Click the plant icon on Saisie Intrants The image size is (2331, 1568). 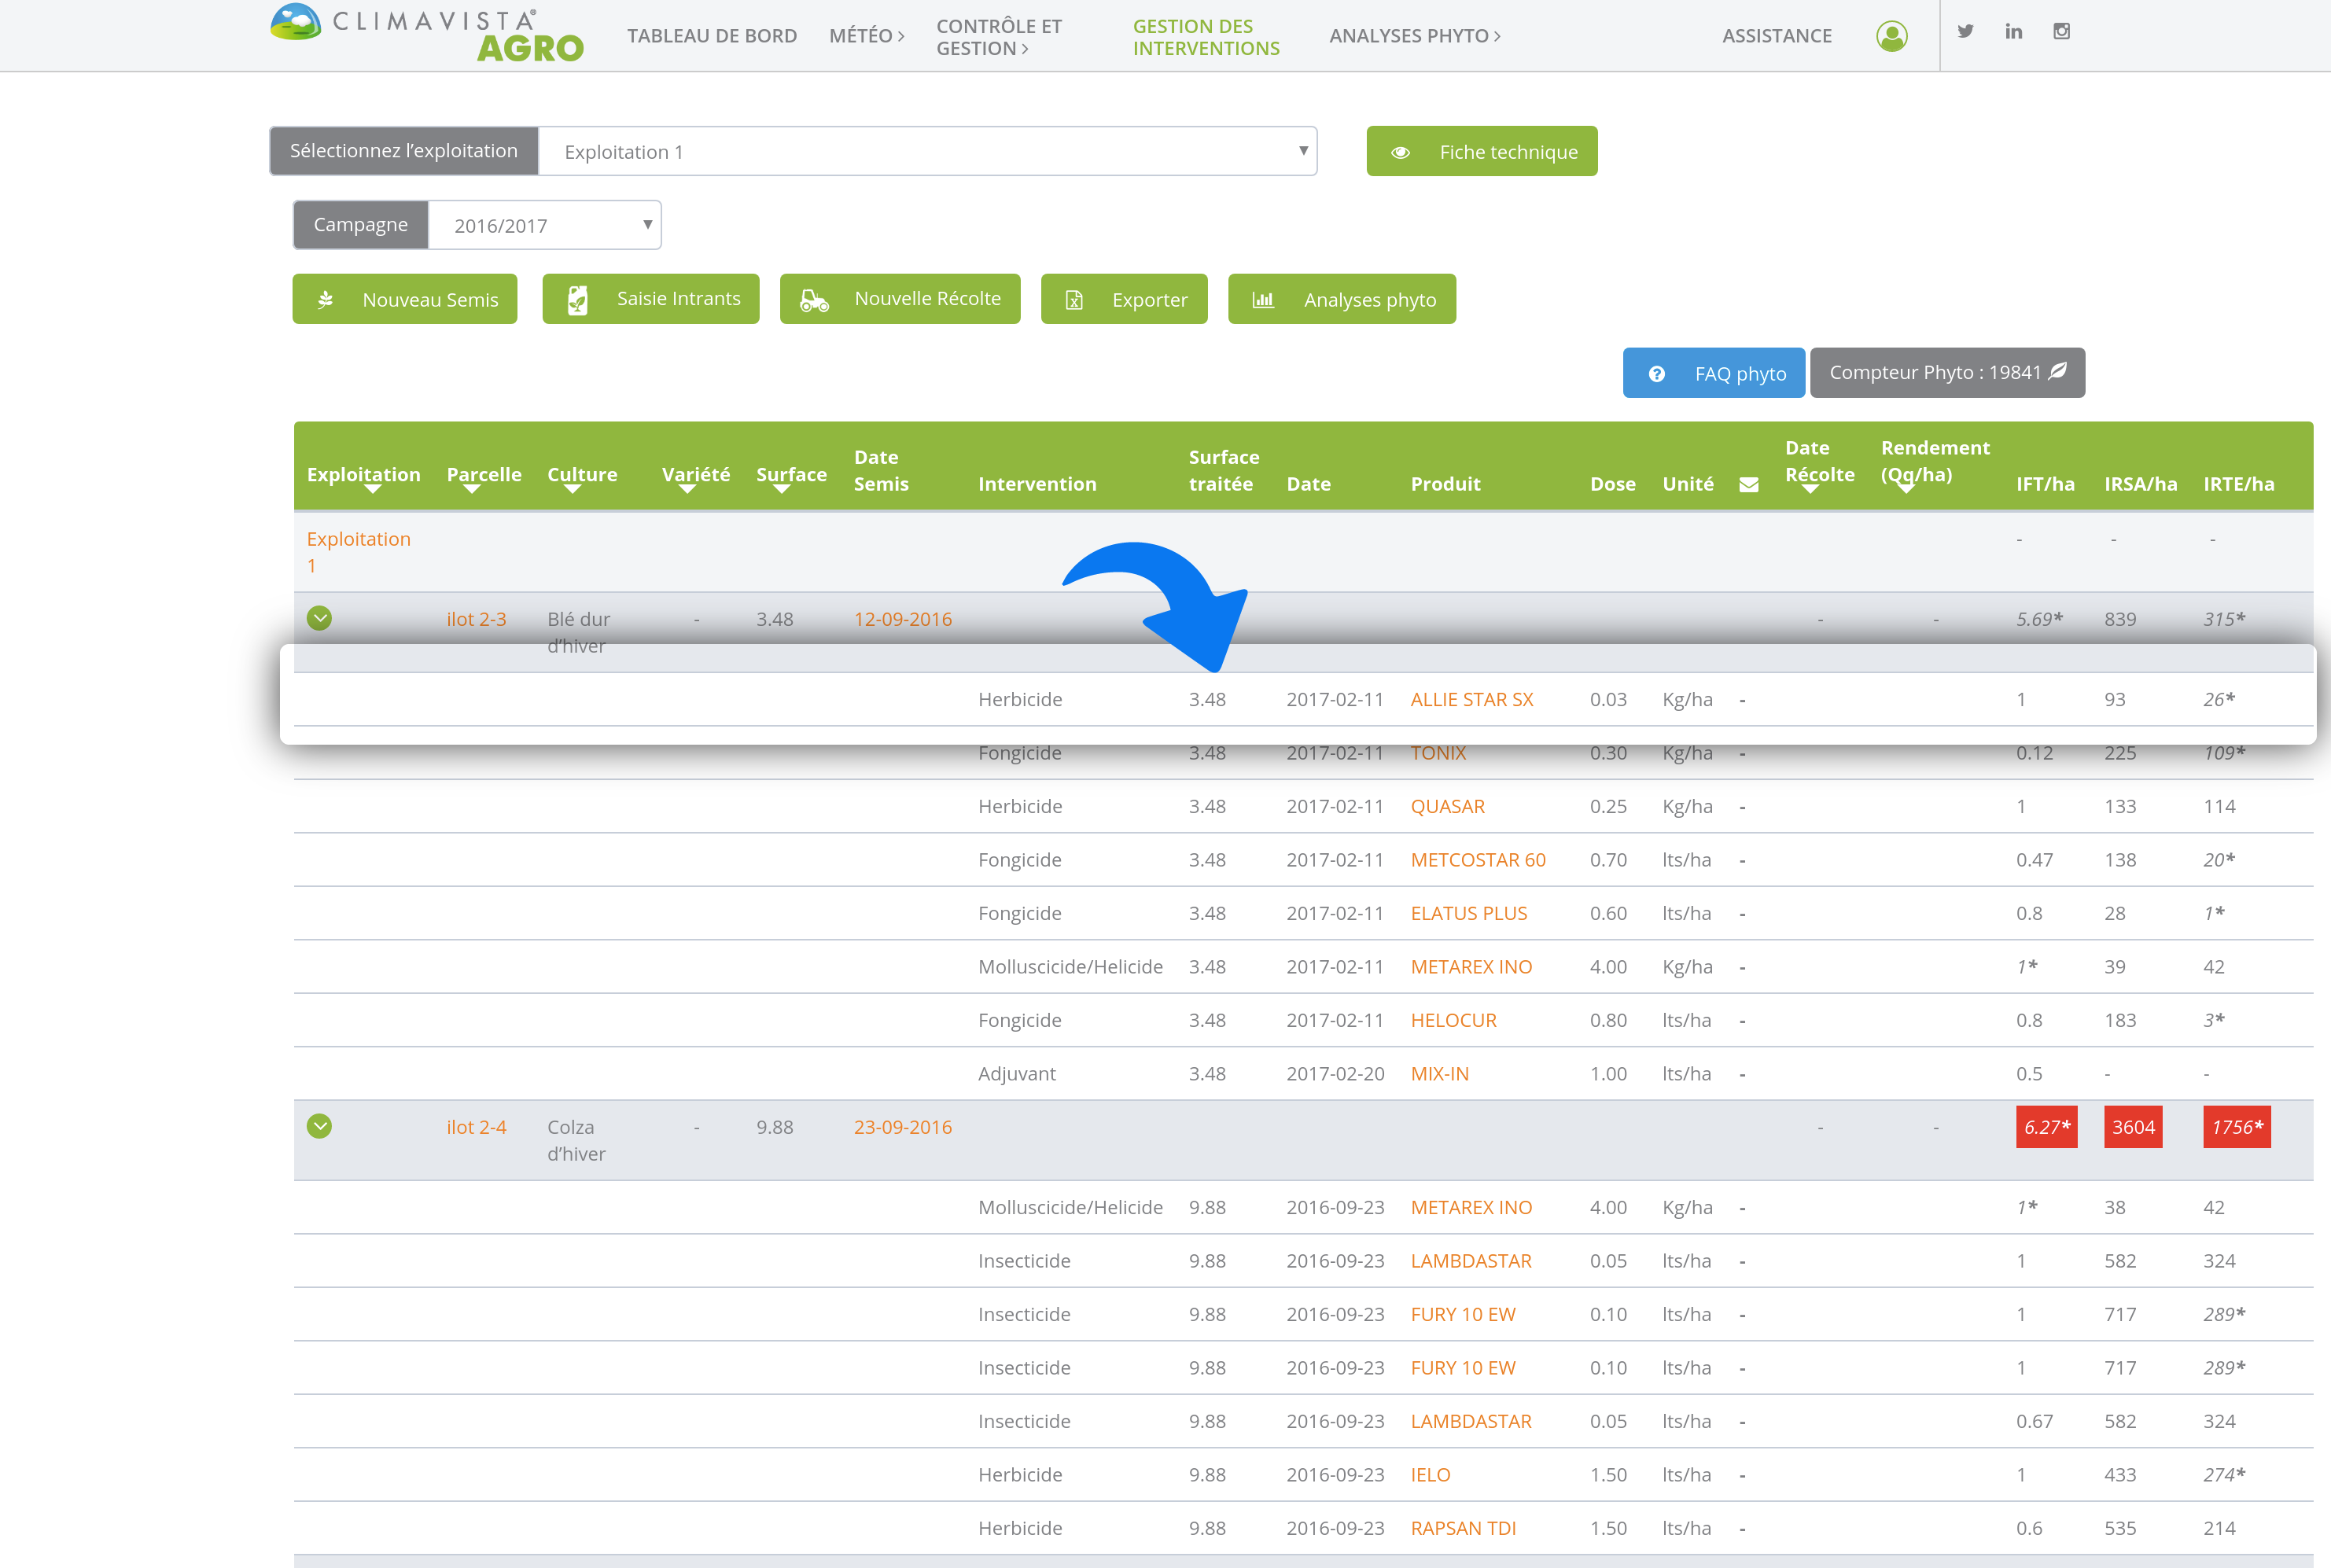click(x=578, y=299)
